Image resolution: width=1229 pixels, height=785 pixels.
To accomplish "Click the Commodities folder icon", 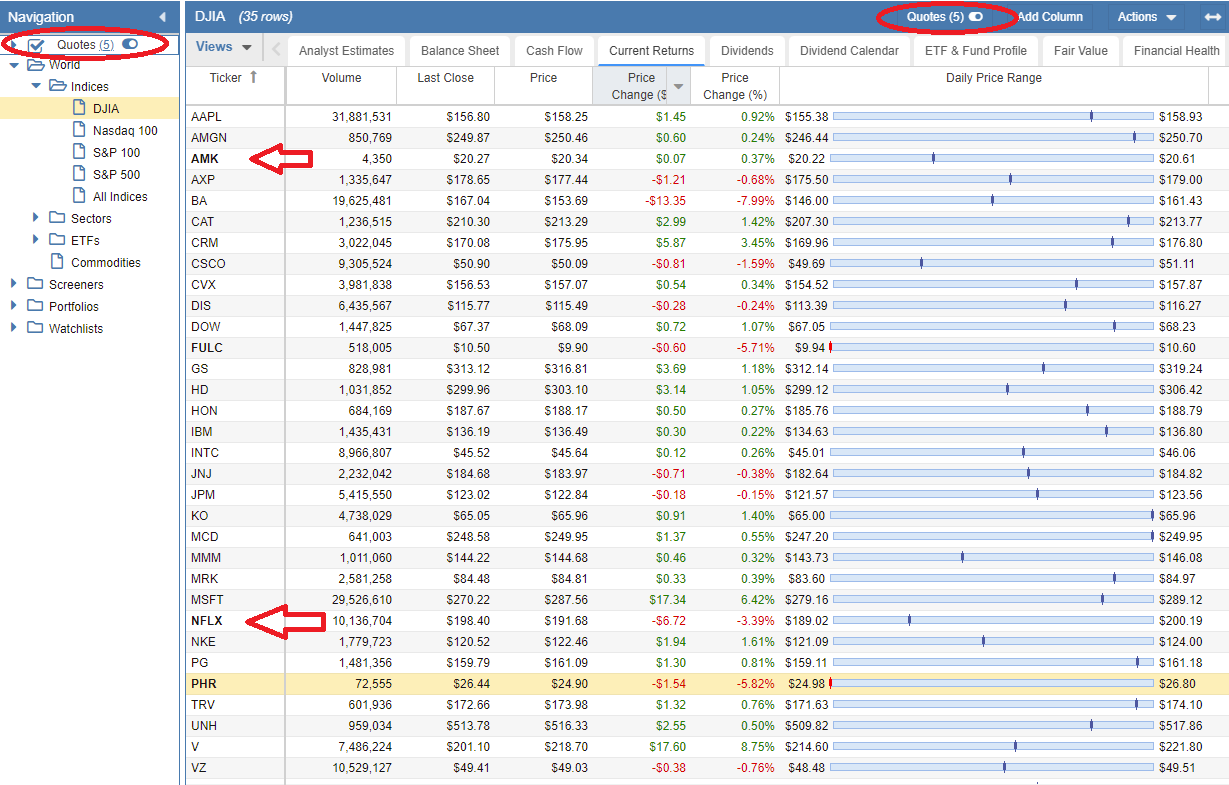I will pos(58,262).
